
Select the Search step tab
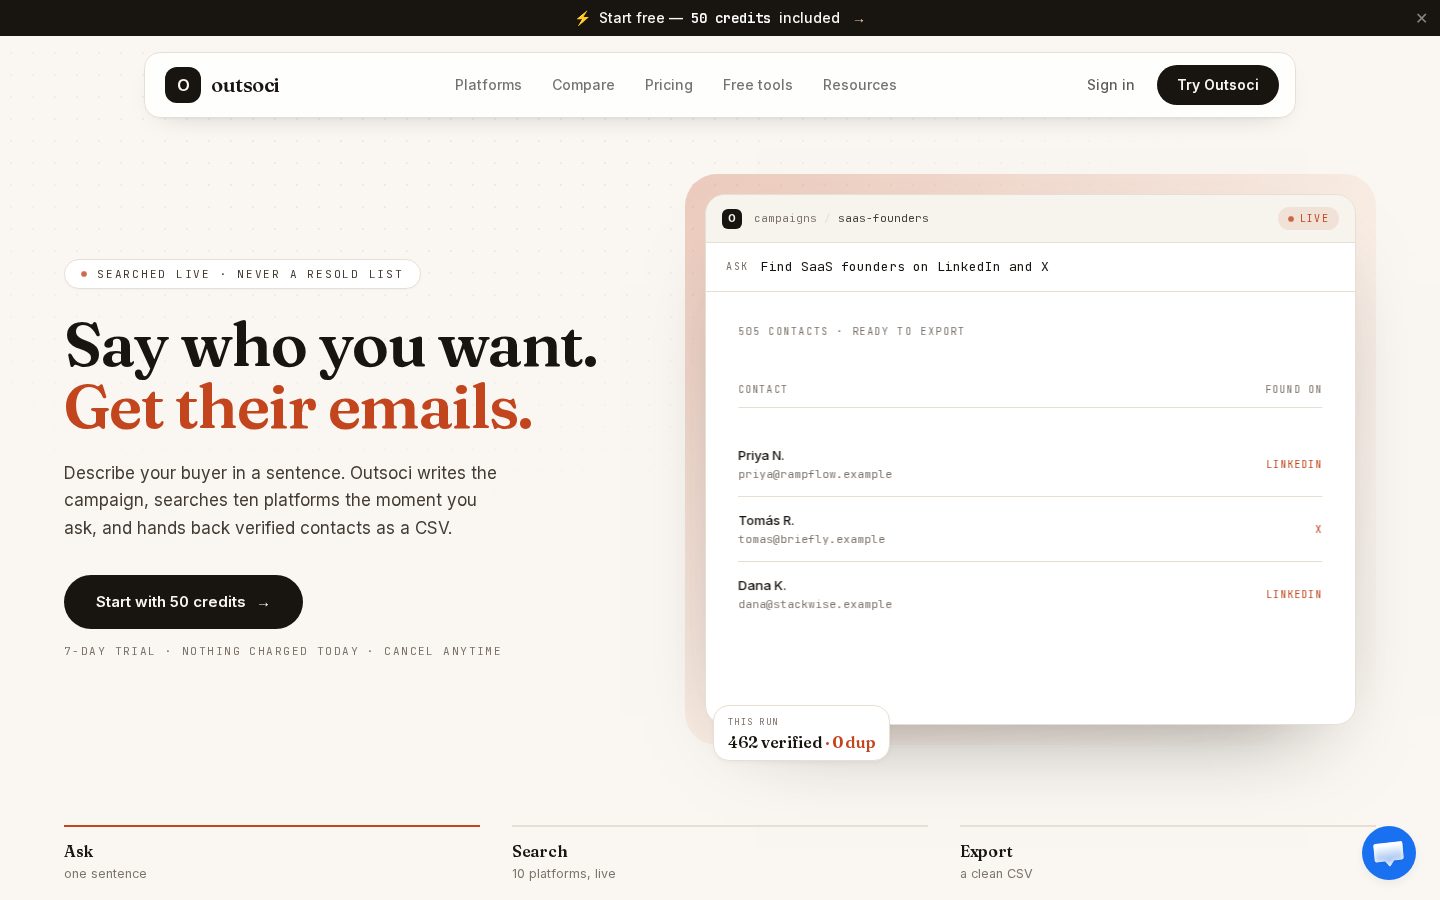click(720, 856)
